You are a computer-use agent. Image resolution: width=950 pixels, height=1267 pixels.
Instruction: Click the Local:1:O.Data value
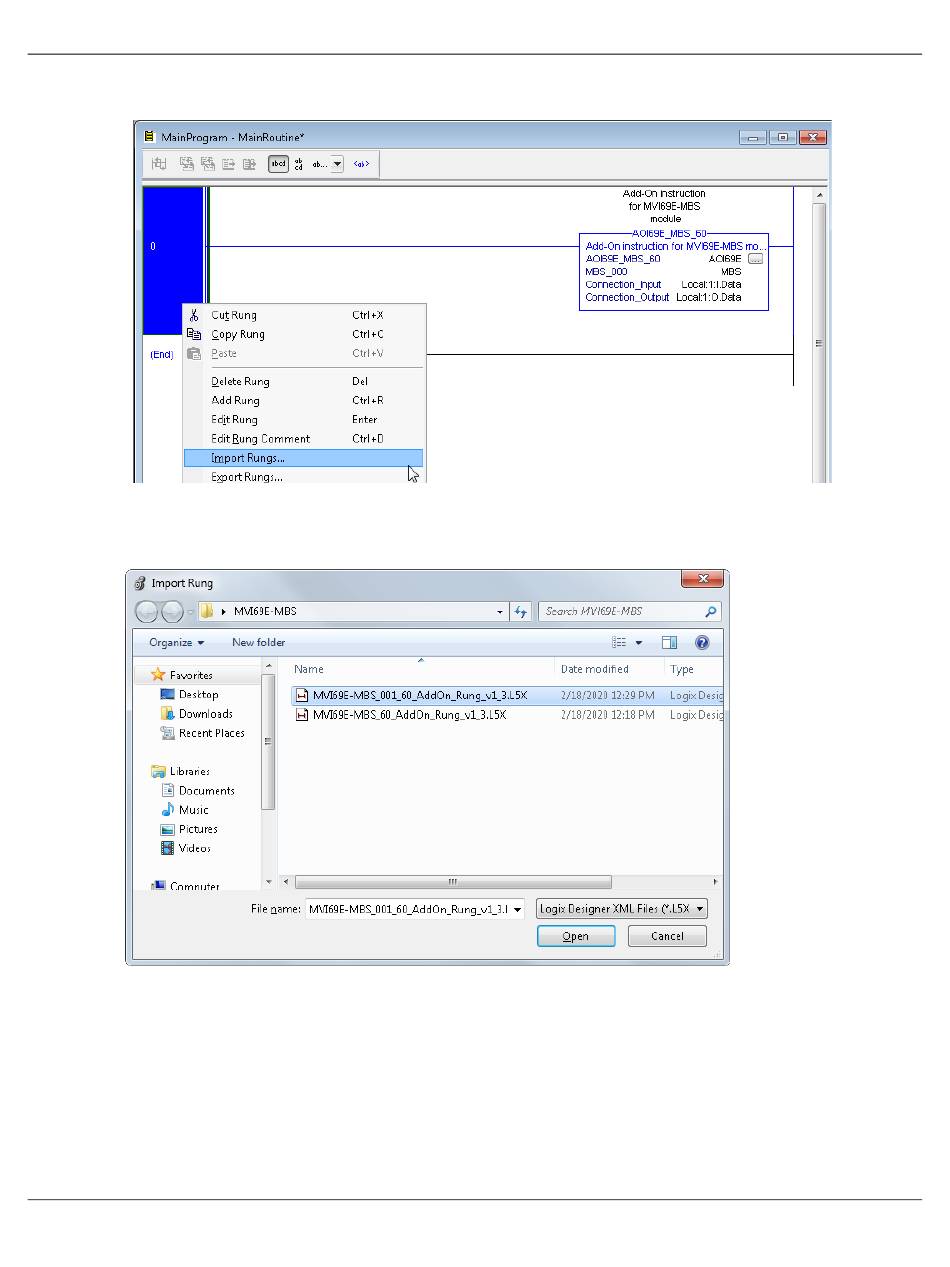point(708,297)
